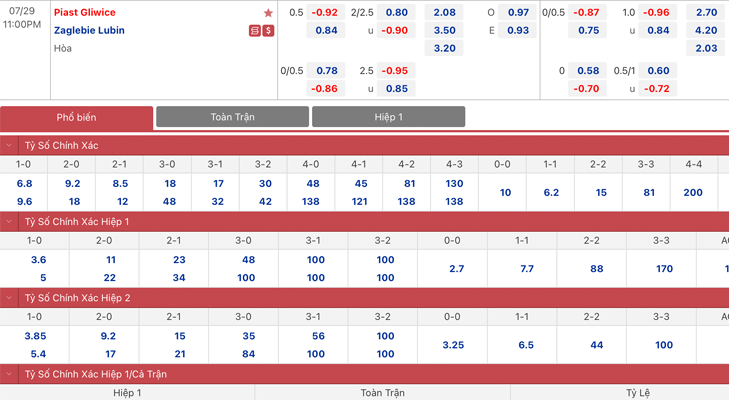Collapse the Tỷ Số Chính Xác Hiệp 1 section

click(9, 222)
